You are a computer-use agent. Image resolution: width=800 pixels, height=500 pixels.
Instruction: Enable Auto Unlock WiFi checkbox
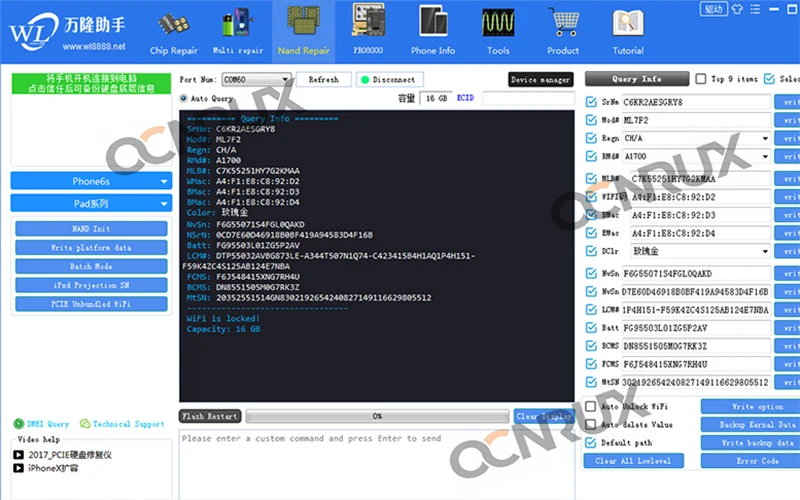coord(591,406)
